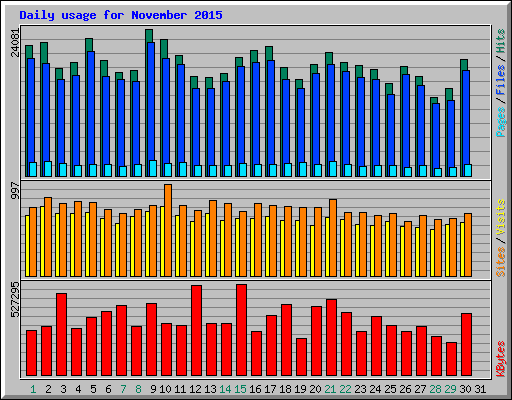This screenshot has height=400, width=512.
Task: Select the red KBytes bar for day 30
Action: (x=466, y=344)
